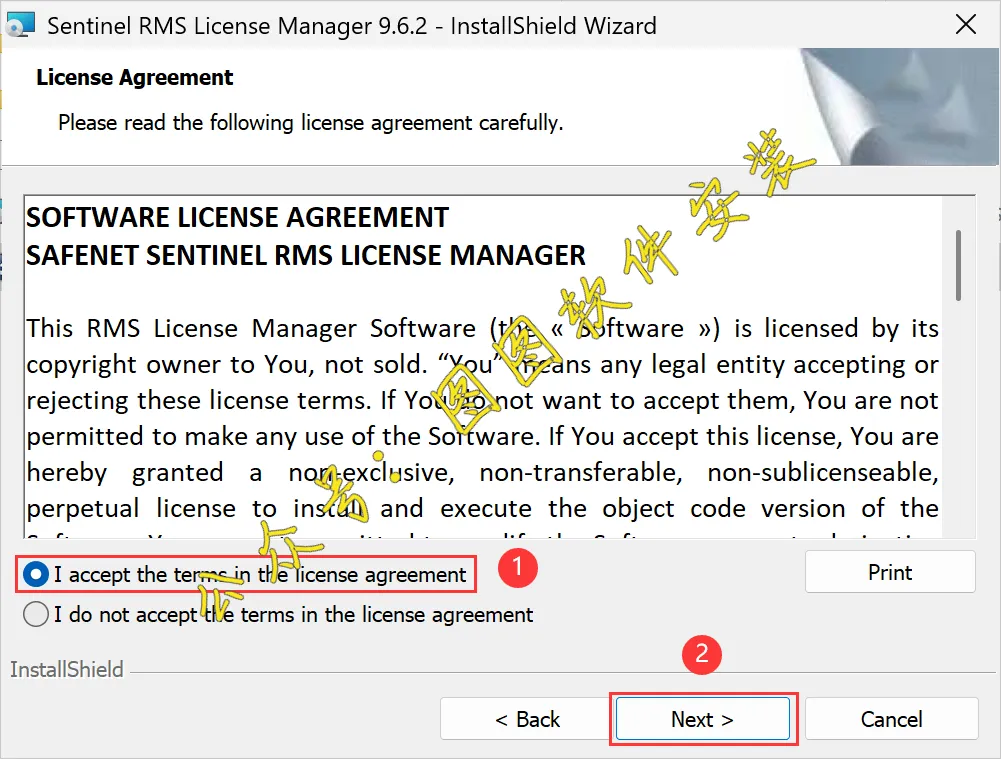Print the license agreement
1001x759 pixels.
click(890, 572)
